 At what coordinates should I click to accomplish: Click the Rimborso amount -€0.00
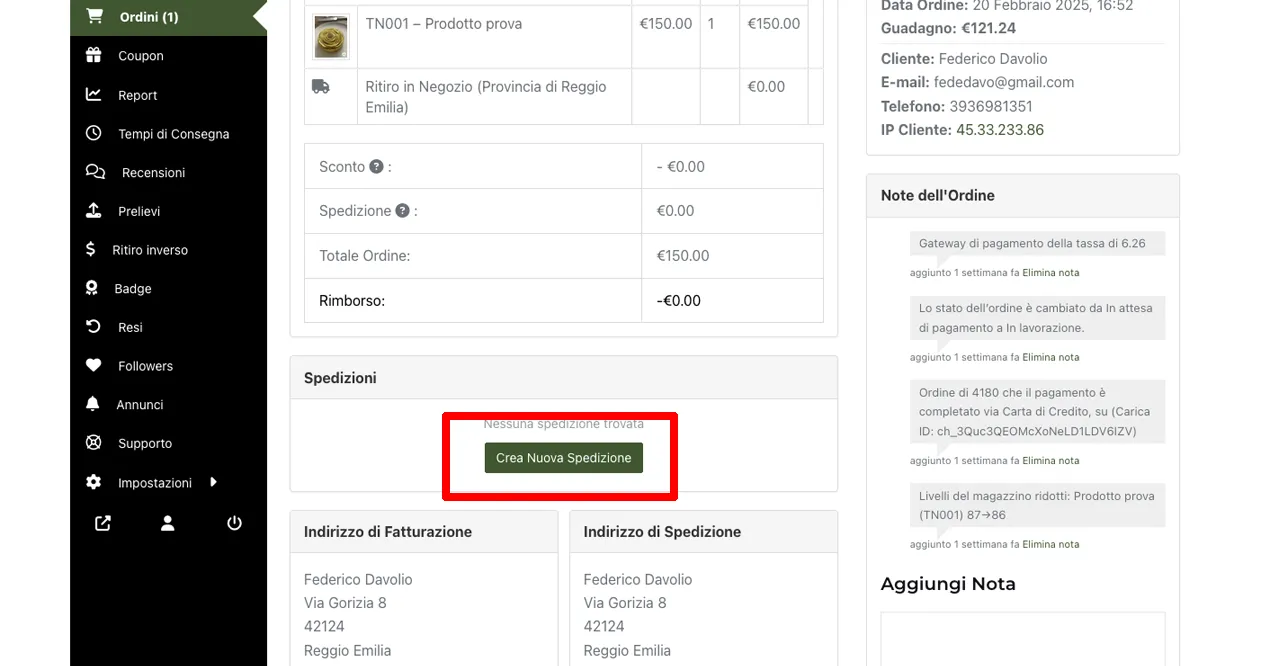pyautogui.click(x=679, y=300)
